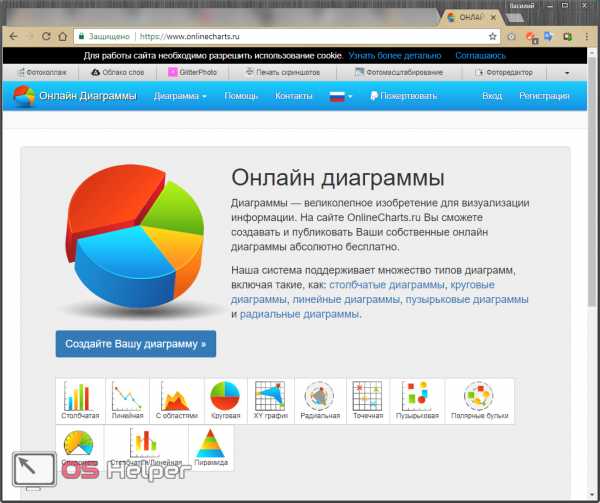Screen dimensions: 600x503
Task: Click the browser address bar URL
Action: pyautogui.click(x=189, y=37)
